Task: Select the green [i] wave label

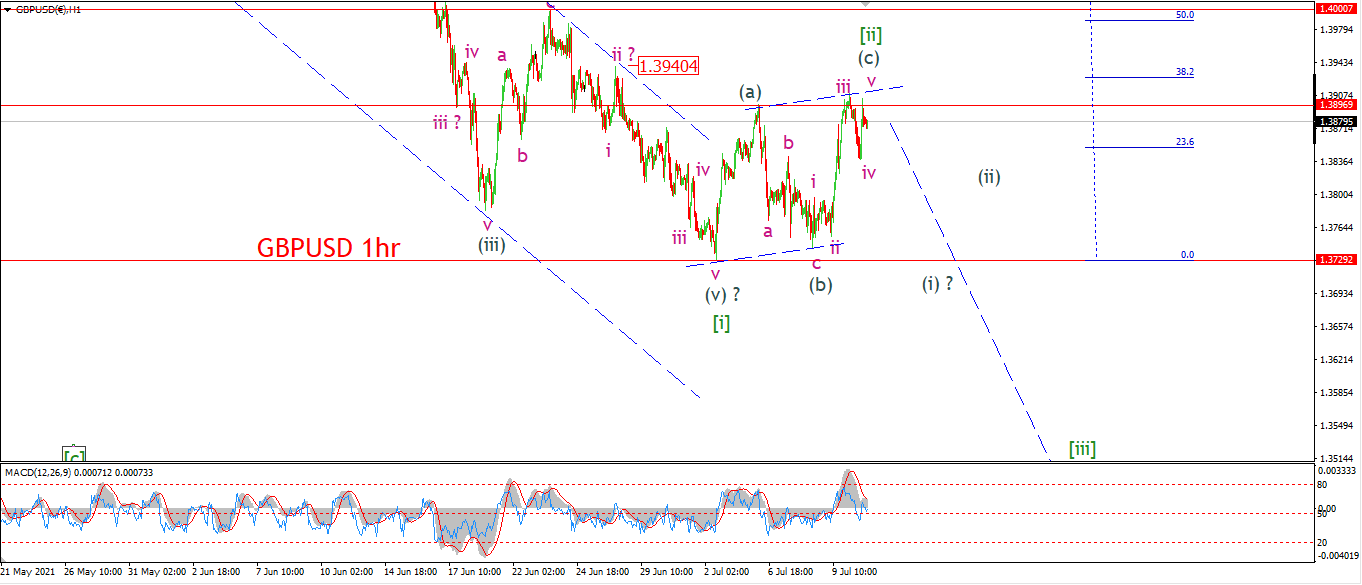Action: [x=721, y=322]
